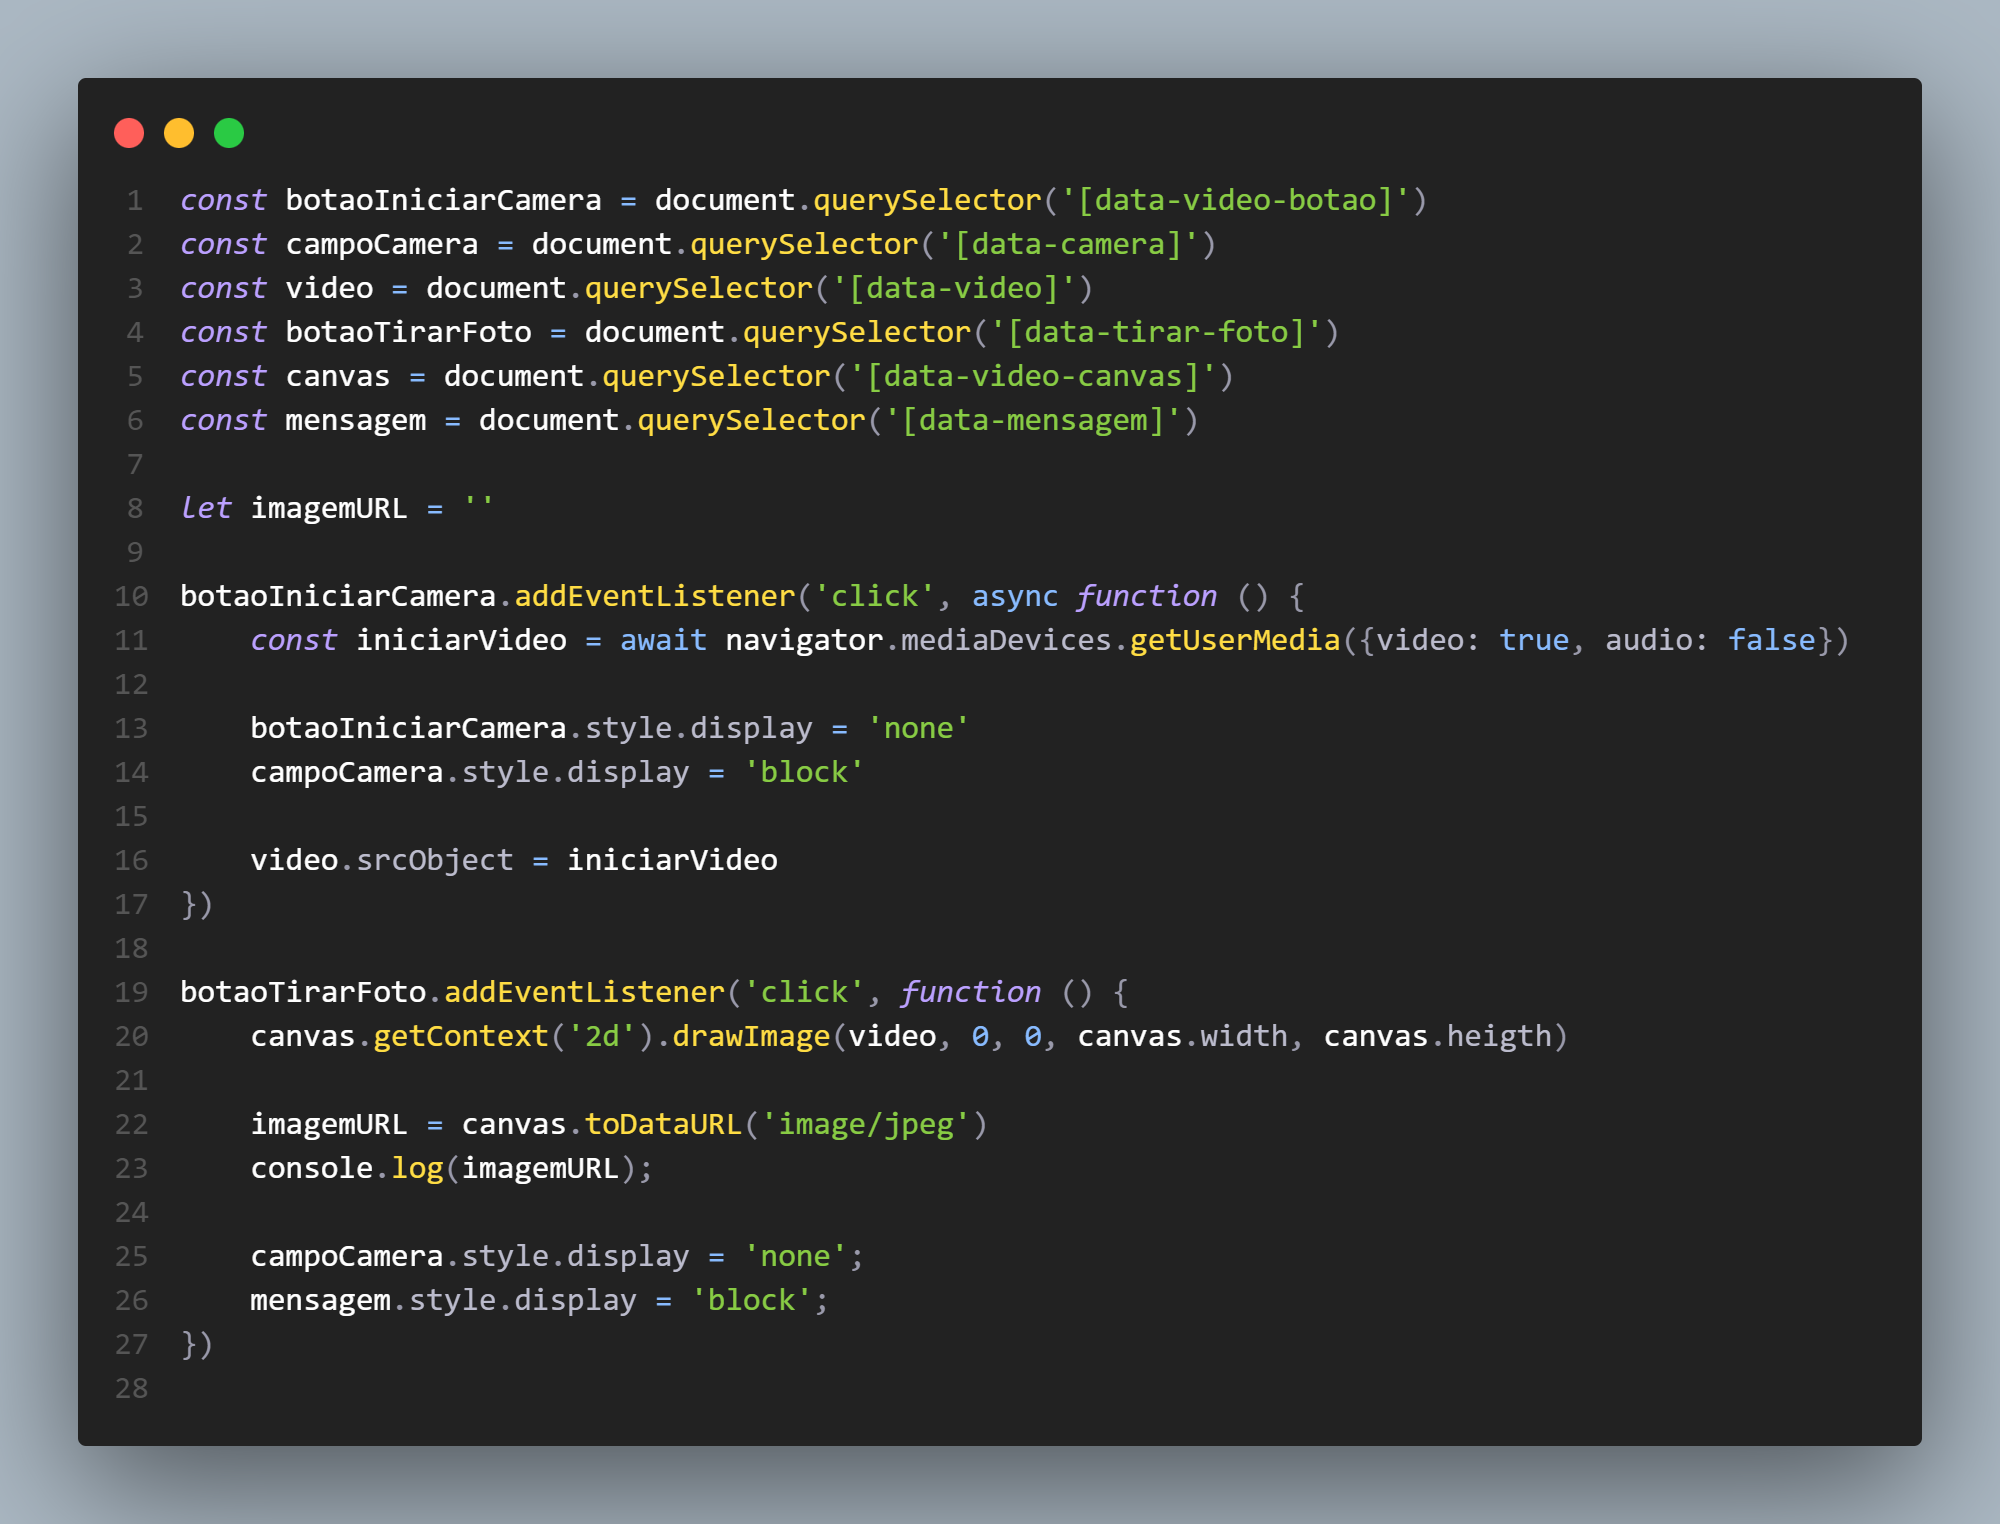Click the misspelled heigth property
This screenshot has height=1524, width=2000.
point(1499,1036)
